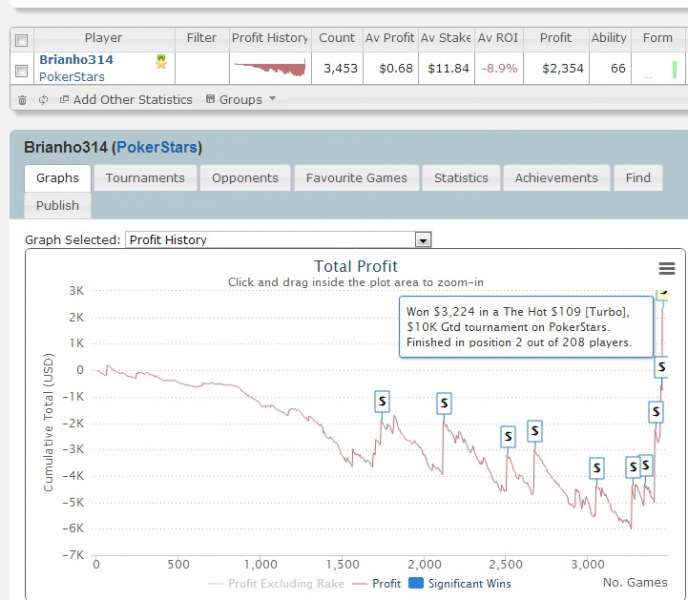Click the star badge next to Brianho314
688x600 pixels.
tap(161, 62)
